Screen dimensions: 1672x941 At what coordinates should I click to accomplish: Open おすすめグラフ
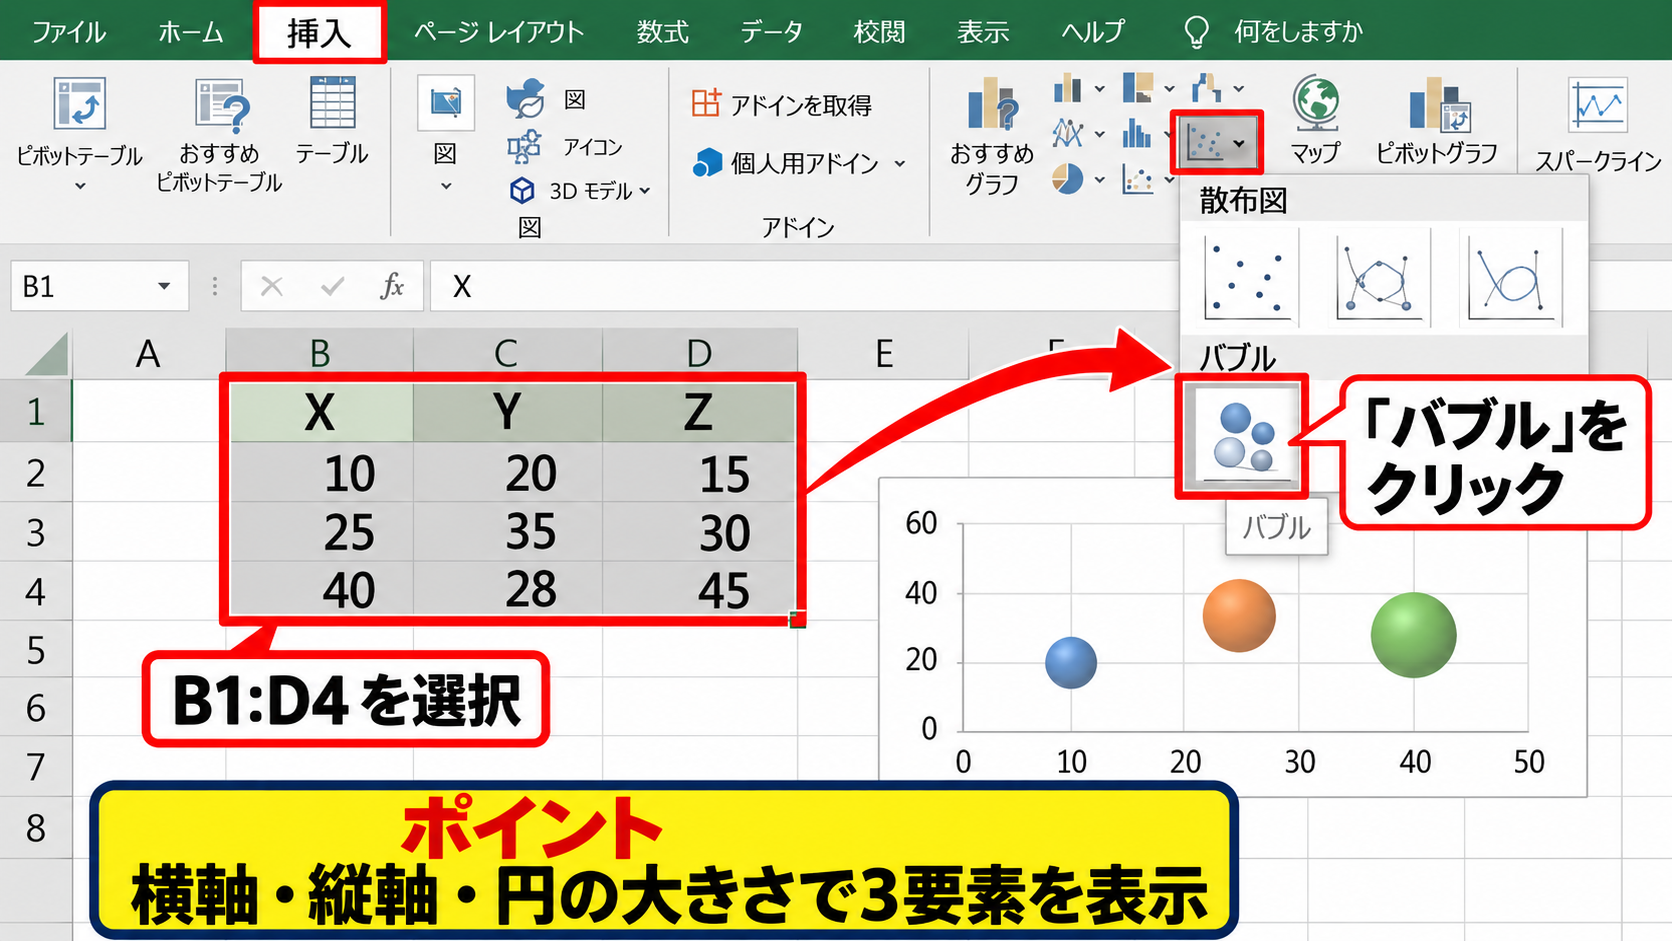[991, 136]
